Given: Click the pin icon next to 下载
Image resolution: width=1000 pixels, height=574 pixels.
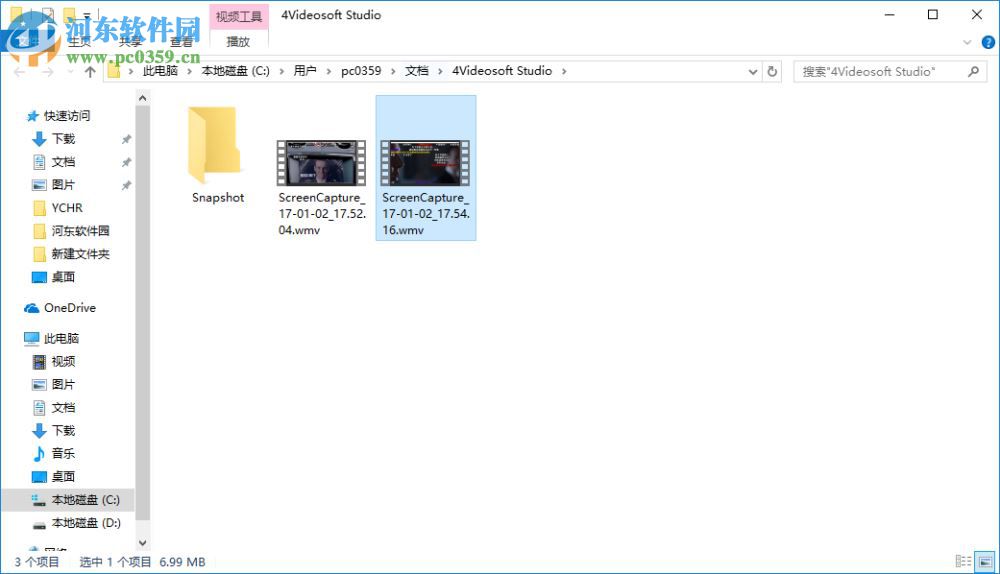Looking at the screenshot, I should click(x=126, y=139).
